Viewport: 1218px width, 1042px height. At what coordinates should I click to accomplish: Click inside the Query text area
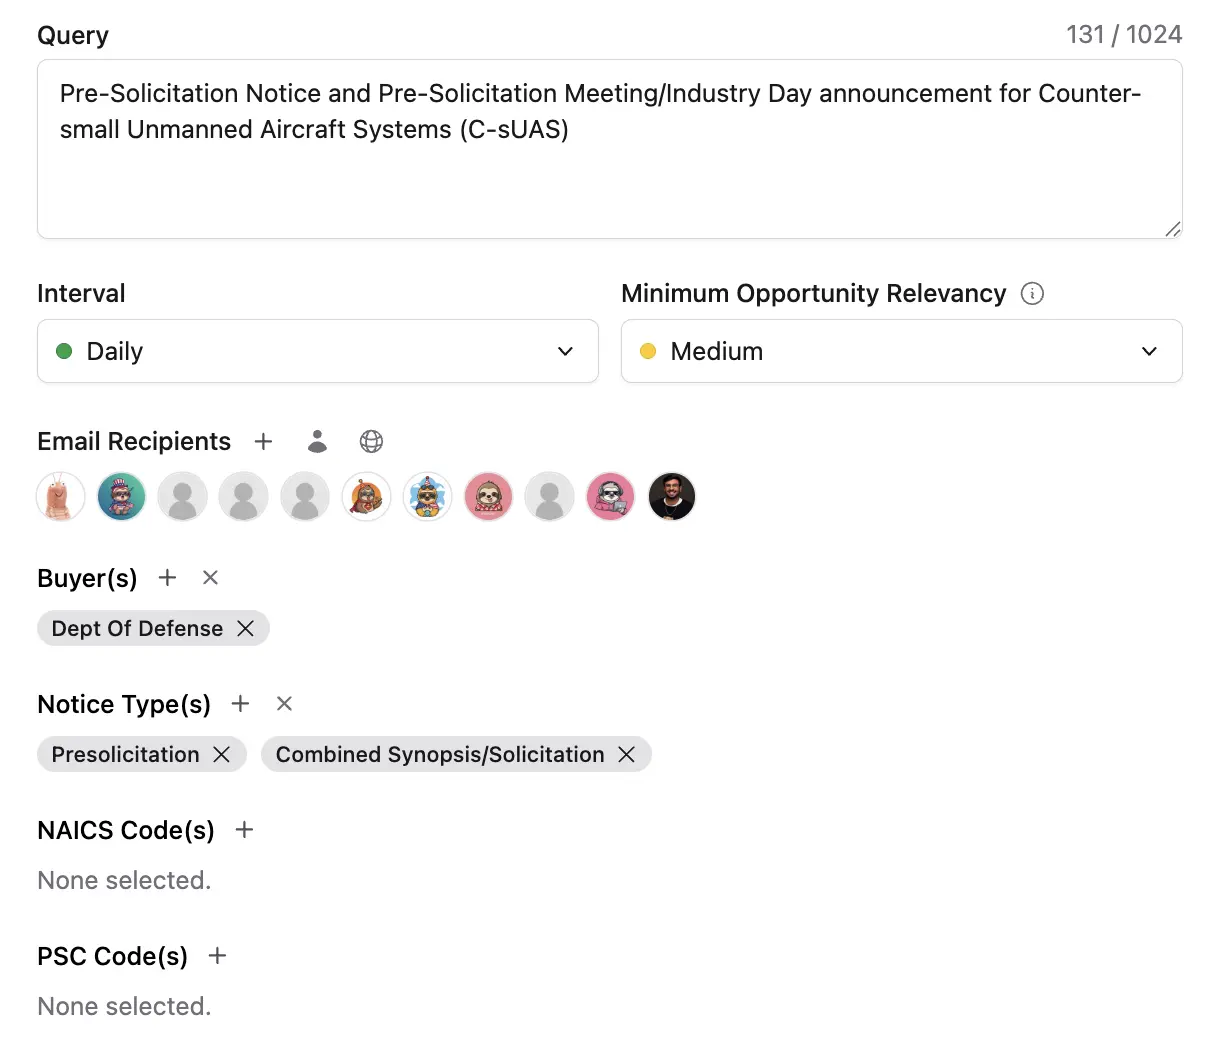(x=608, y=150)
